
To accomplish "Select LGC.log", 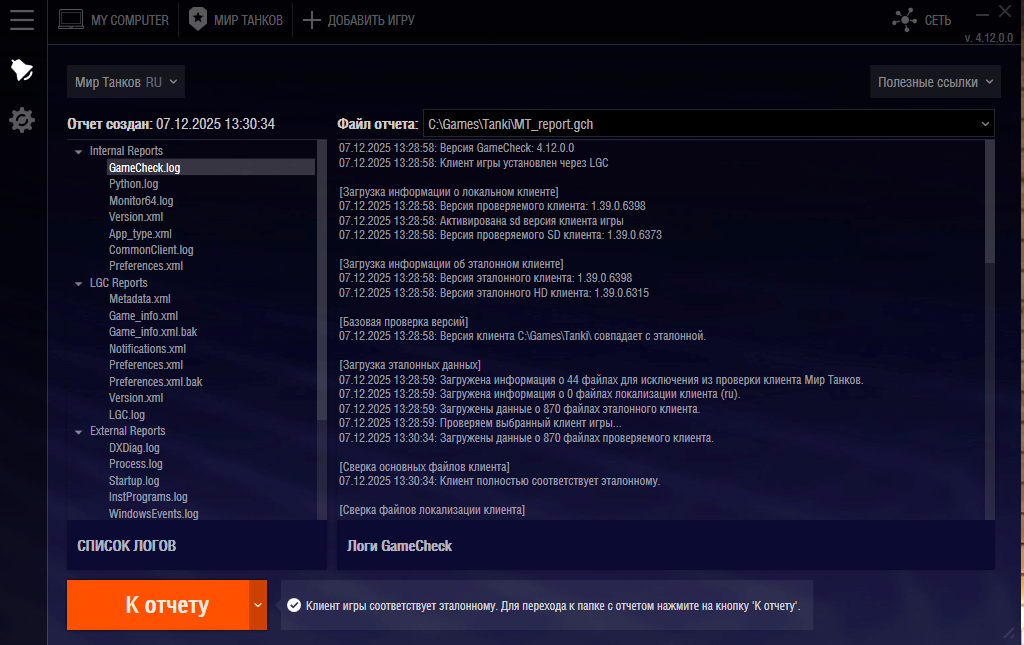I will [x=127, y=415].
